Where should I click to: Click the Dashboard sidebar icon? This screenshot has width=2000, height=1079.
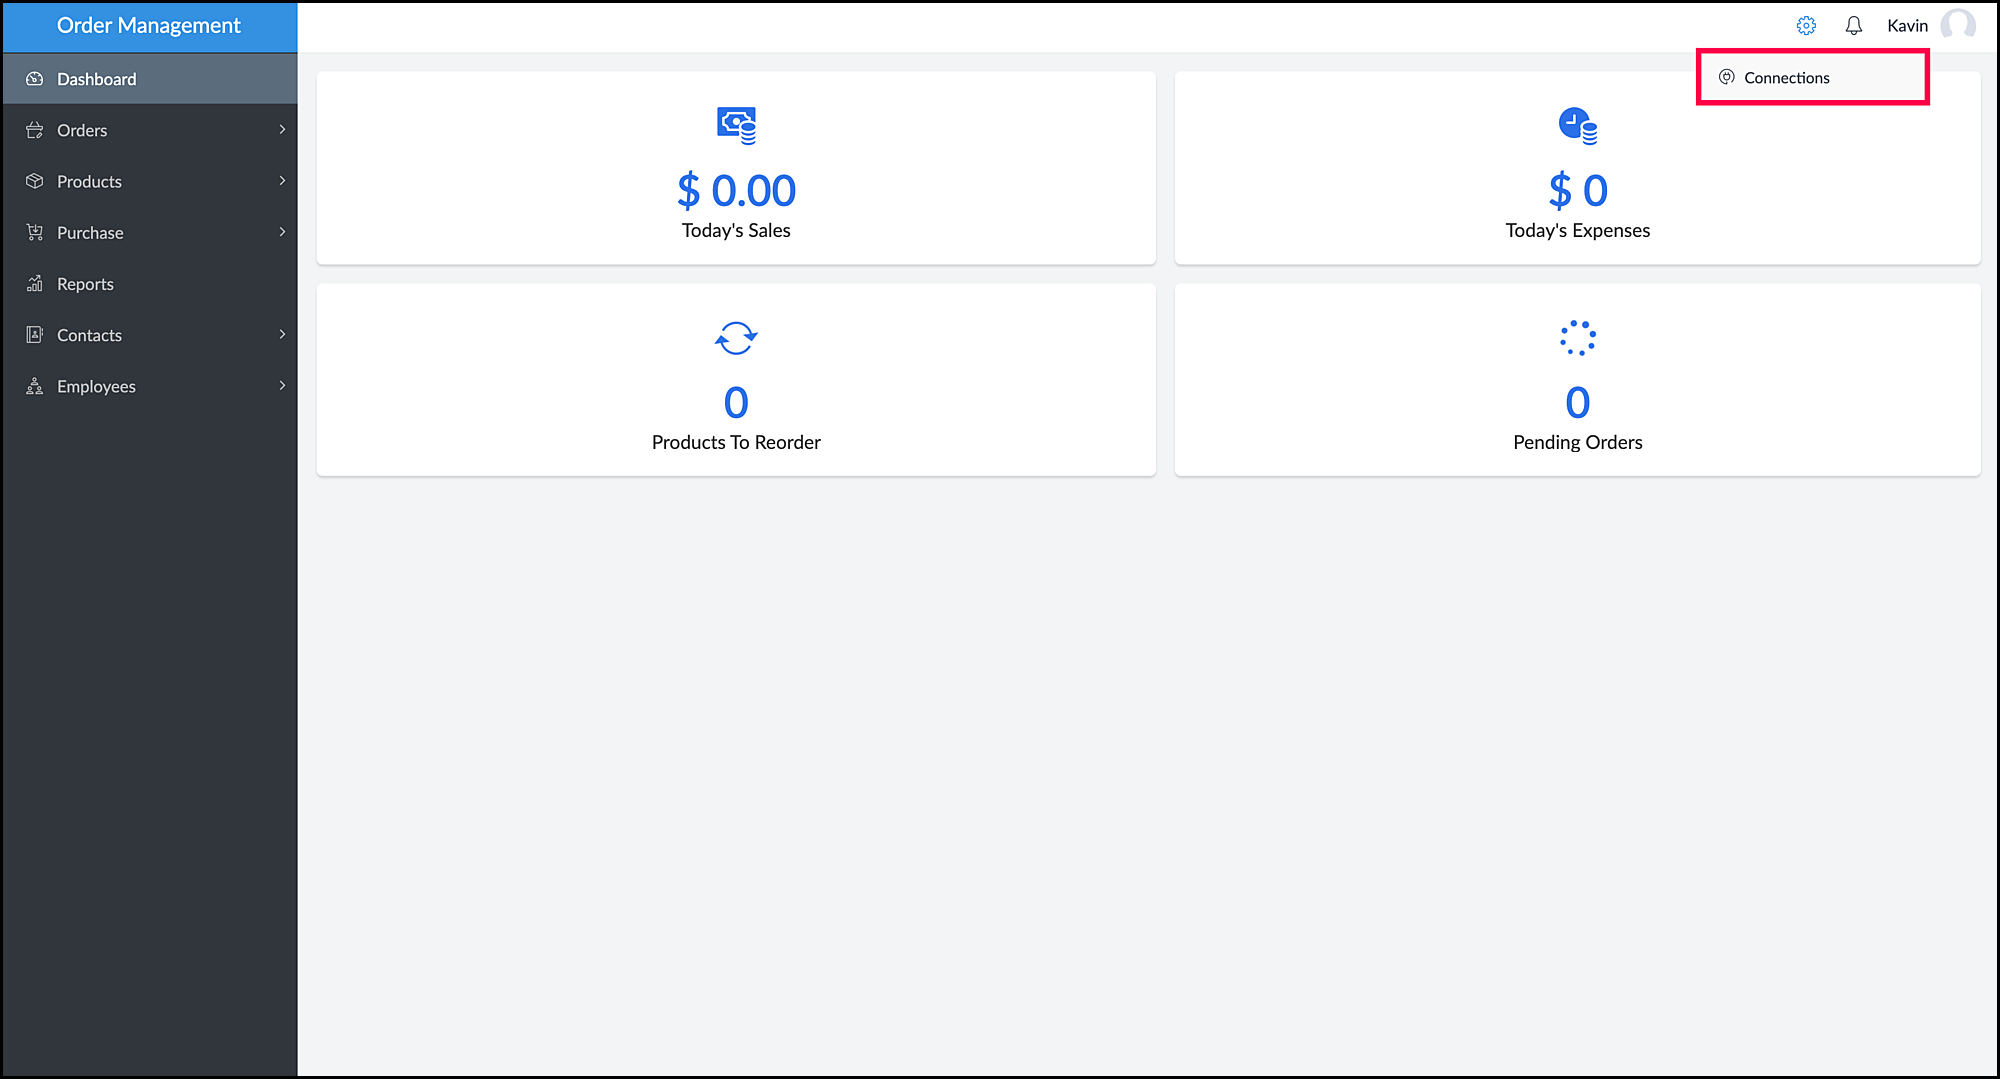click(35, 79)
